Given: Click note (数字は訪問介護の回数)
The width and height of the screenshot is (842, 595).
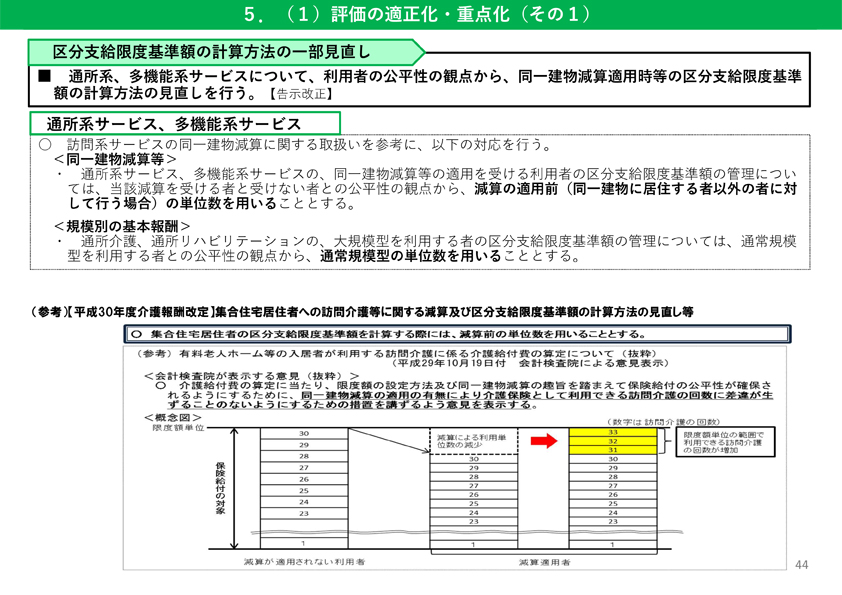Looking at the screenshot, I should [664, 422].
